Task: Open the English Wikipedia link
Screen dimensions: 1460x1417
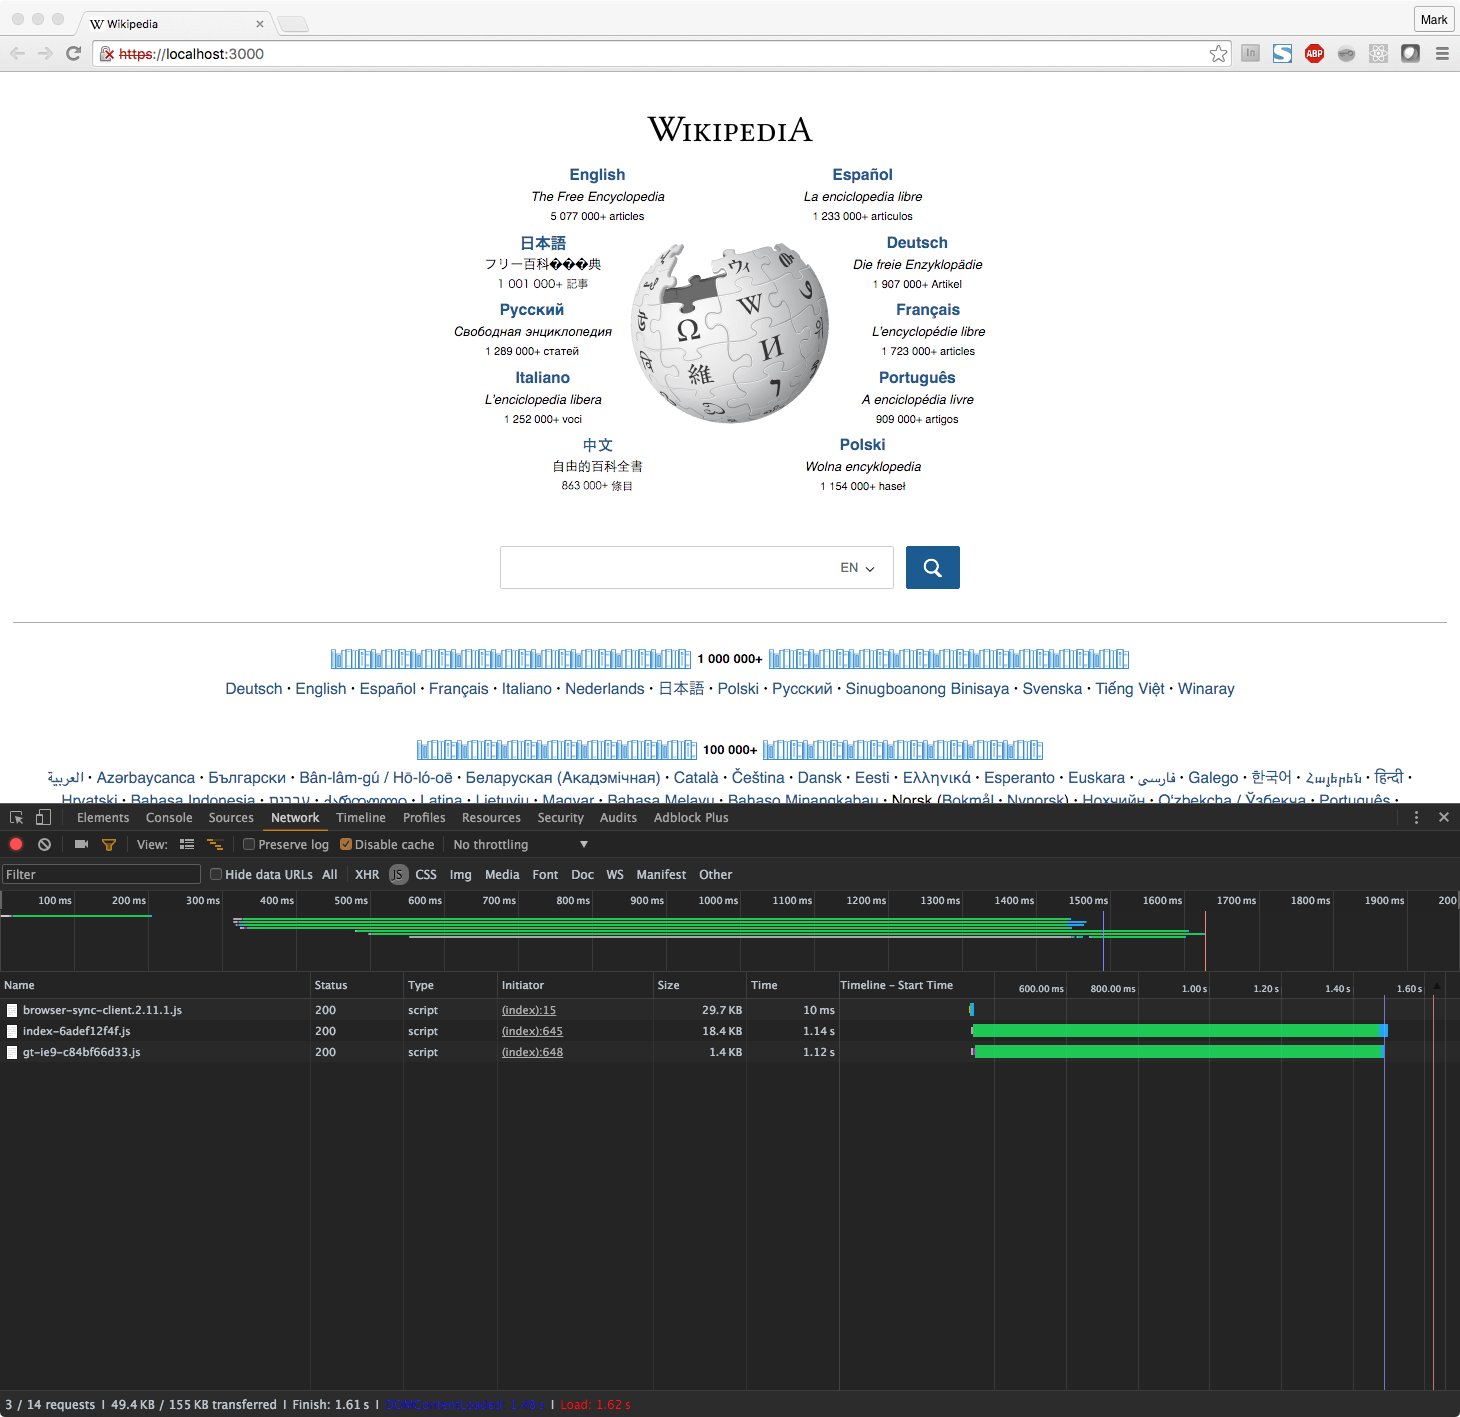Action: (597, 175)
